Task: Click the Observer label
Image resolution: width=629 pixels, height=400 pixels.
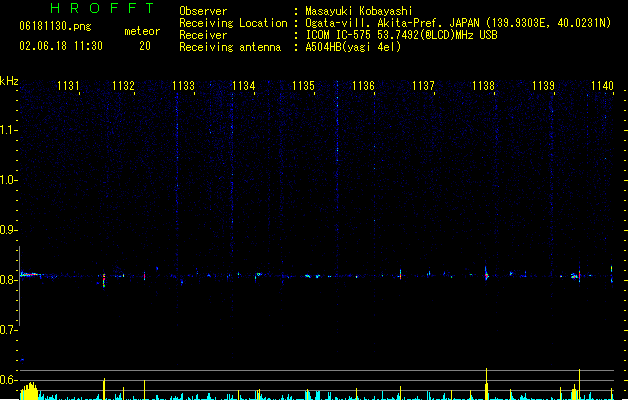Action: pyautogui.click(x=203, y=11)
